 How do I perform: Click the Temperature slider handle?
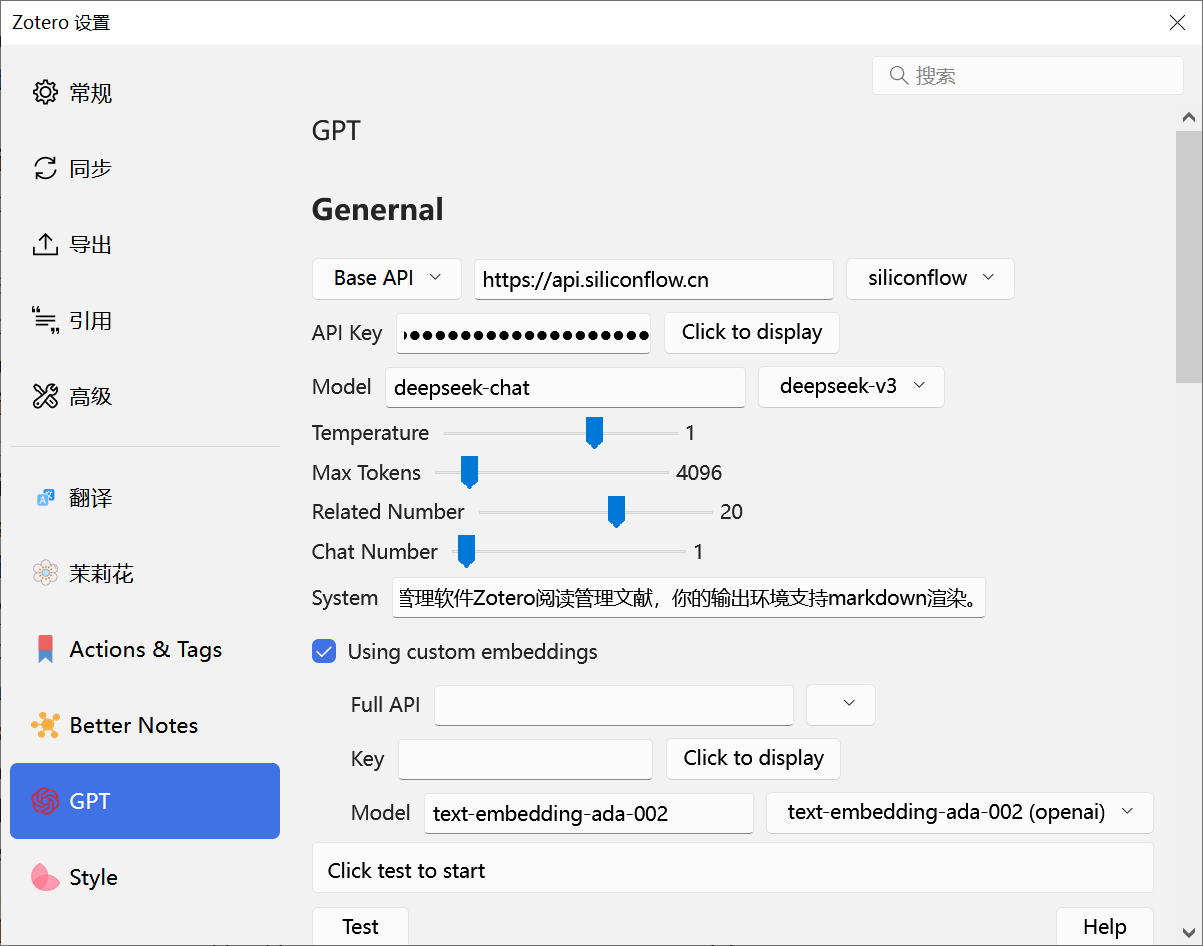pos(594,433)
